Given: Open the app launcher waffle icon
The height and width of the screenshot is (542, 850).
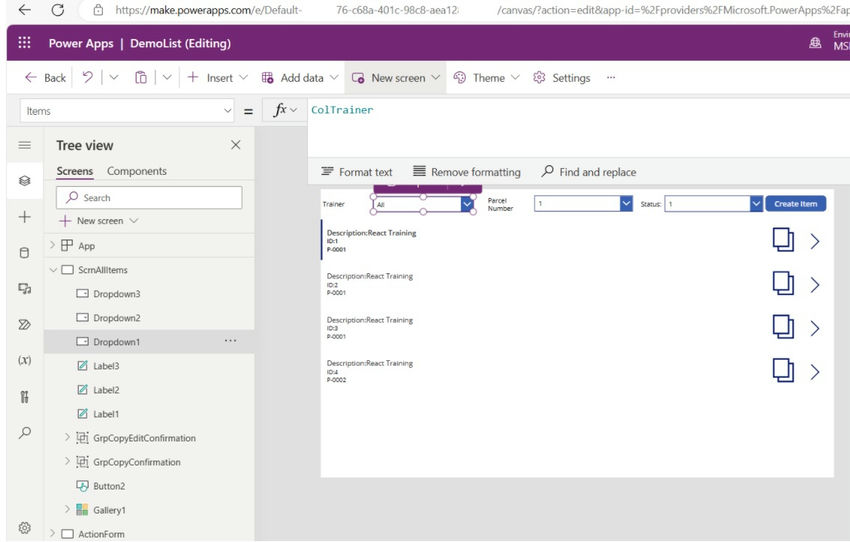Looking at the screenshot, I should tap(24, 43).
